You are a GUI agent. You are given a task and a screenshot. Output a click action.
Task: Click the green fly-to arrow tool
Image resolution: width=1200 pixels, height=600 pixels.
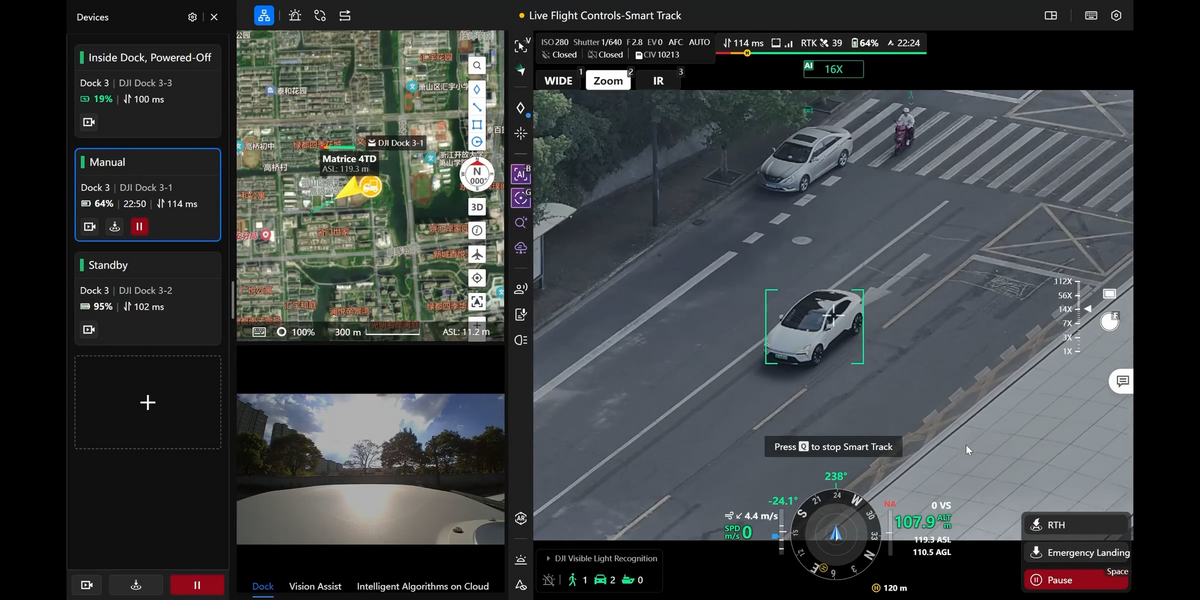520,71
